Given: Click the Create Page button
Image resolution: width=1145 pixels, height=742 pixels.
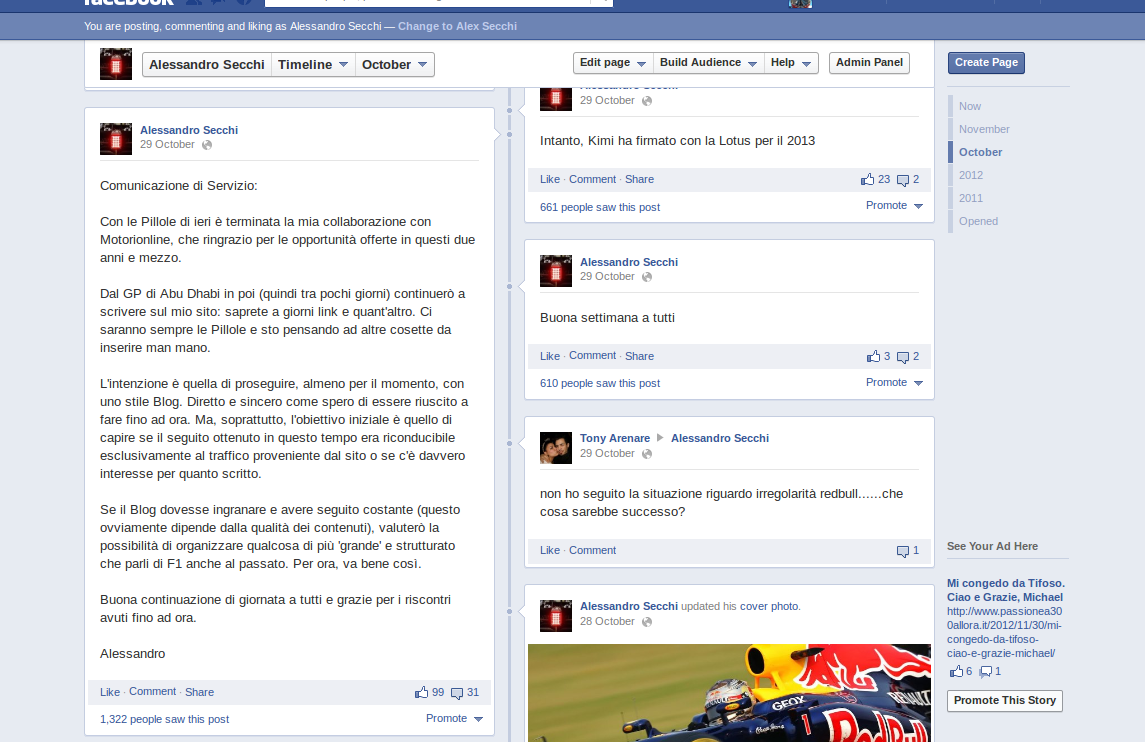Looking at the screenshot, I should 985,63.
